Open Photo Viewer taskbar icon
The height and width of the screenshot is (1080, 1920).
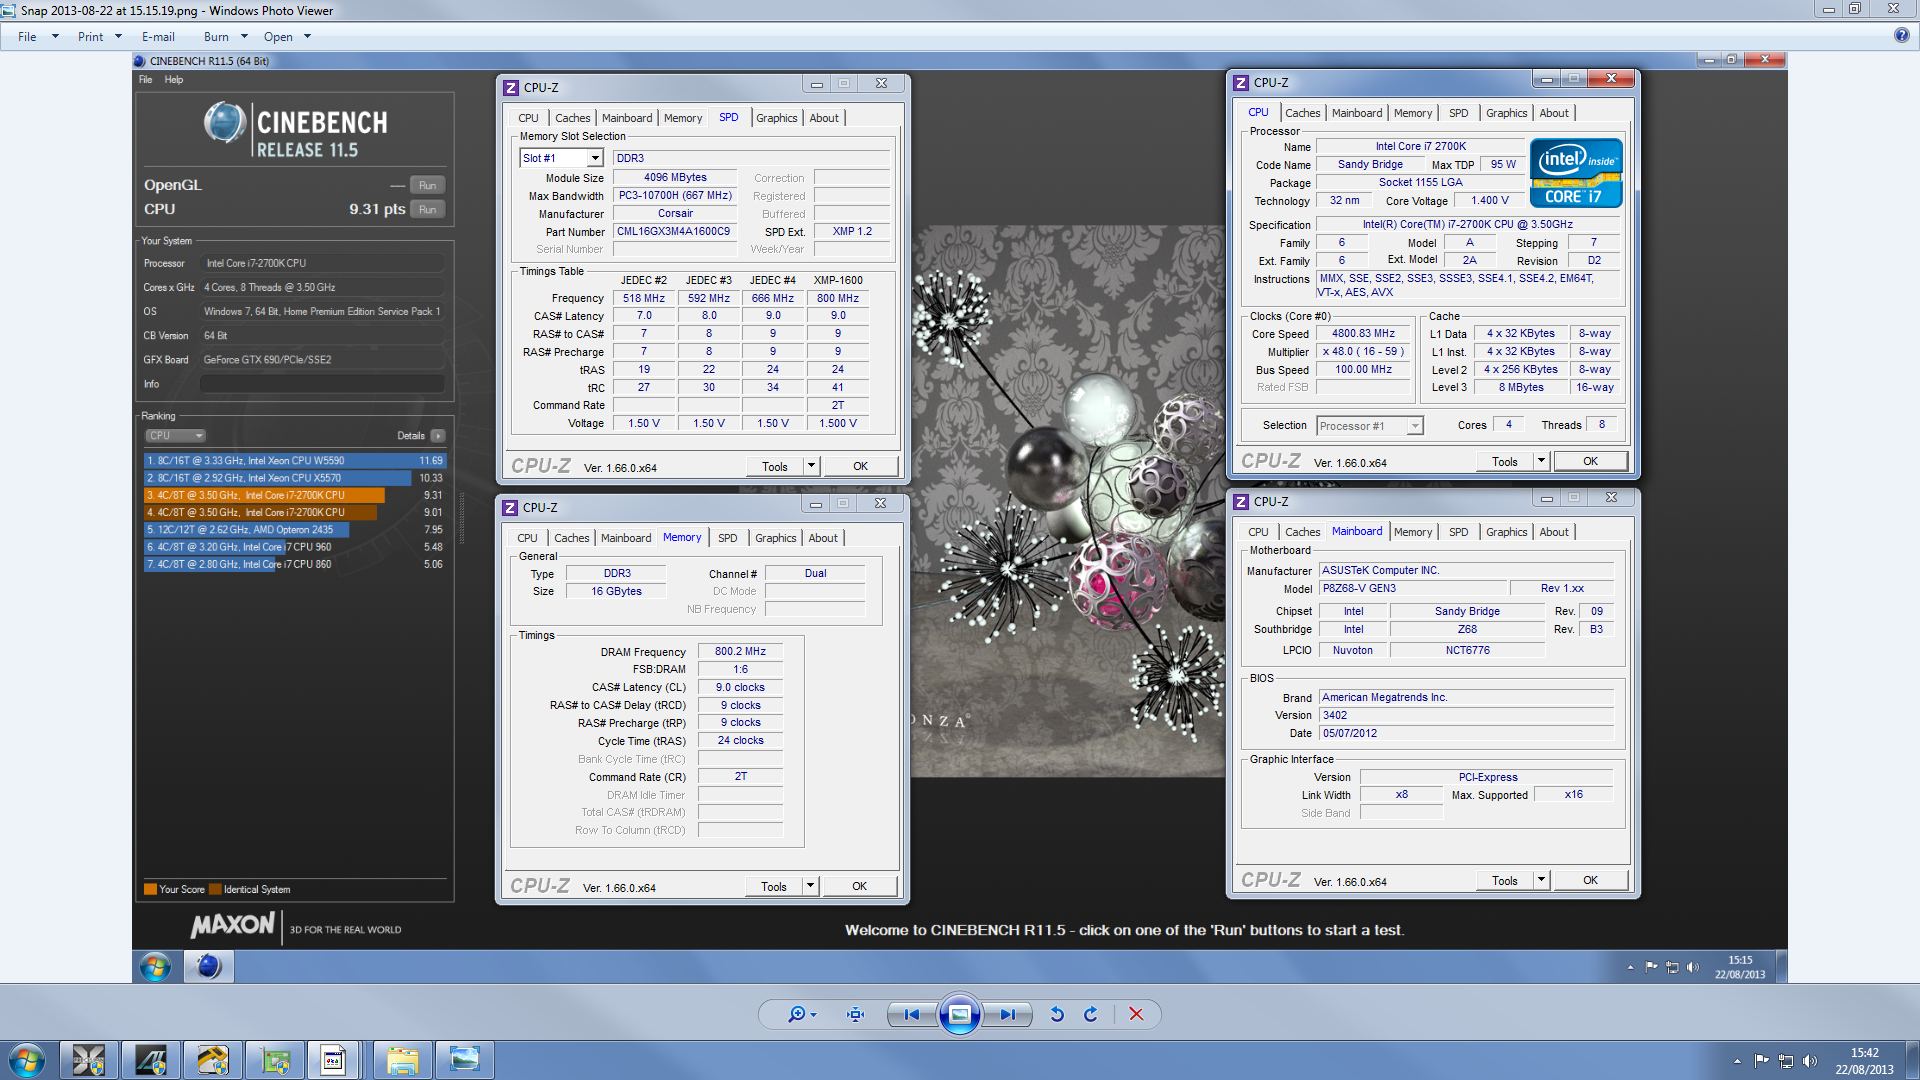coord(464,1060)
